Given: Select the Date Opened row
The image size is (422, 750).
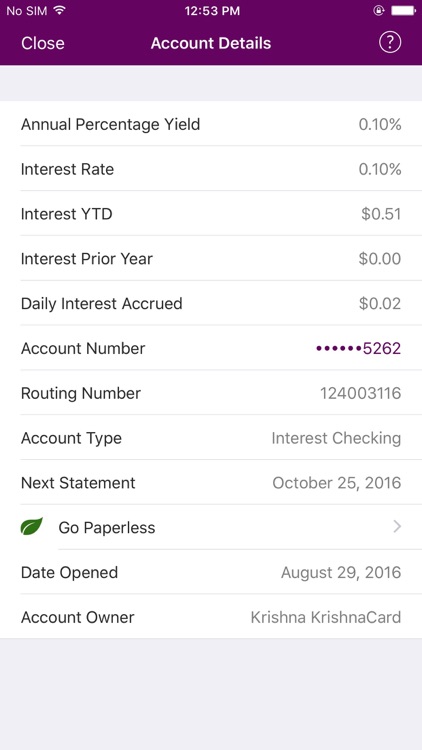Looking at the screenshot, I should [x=211, y=573].
